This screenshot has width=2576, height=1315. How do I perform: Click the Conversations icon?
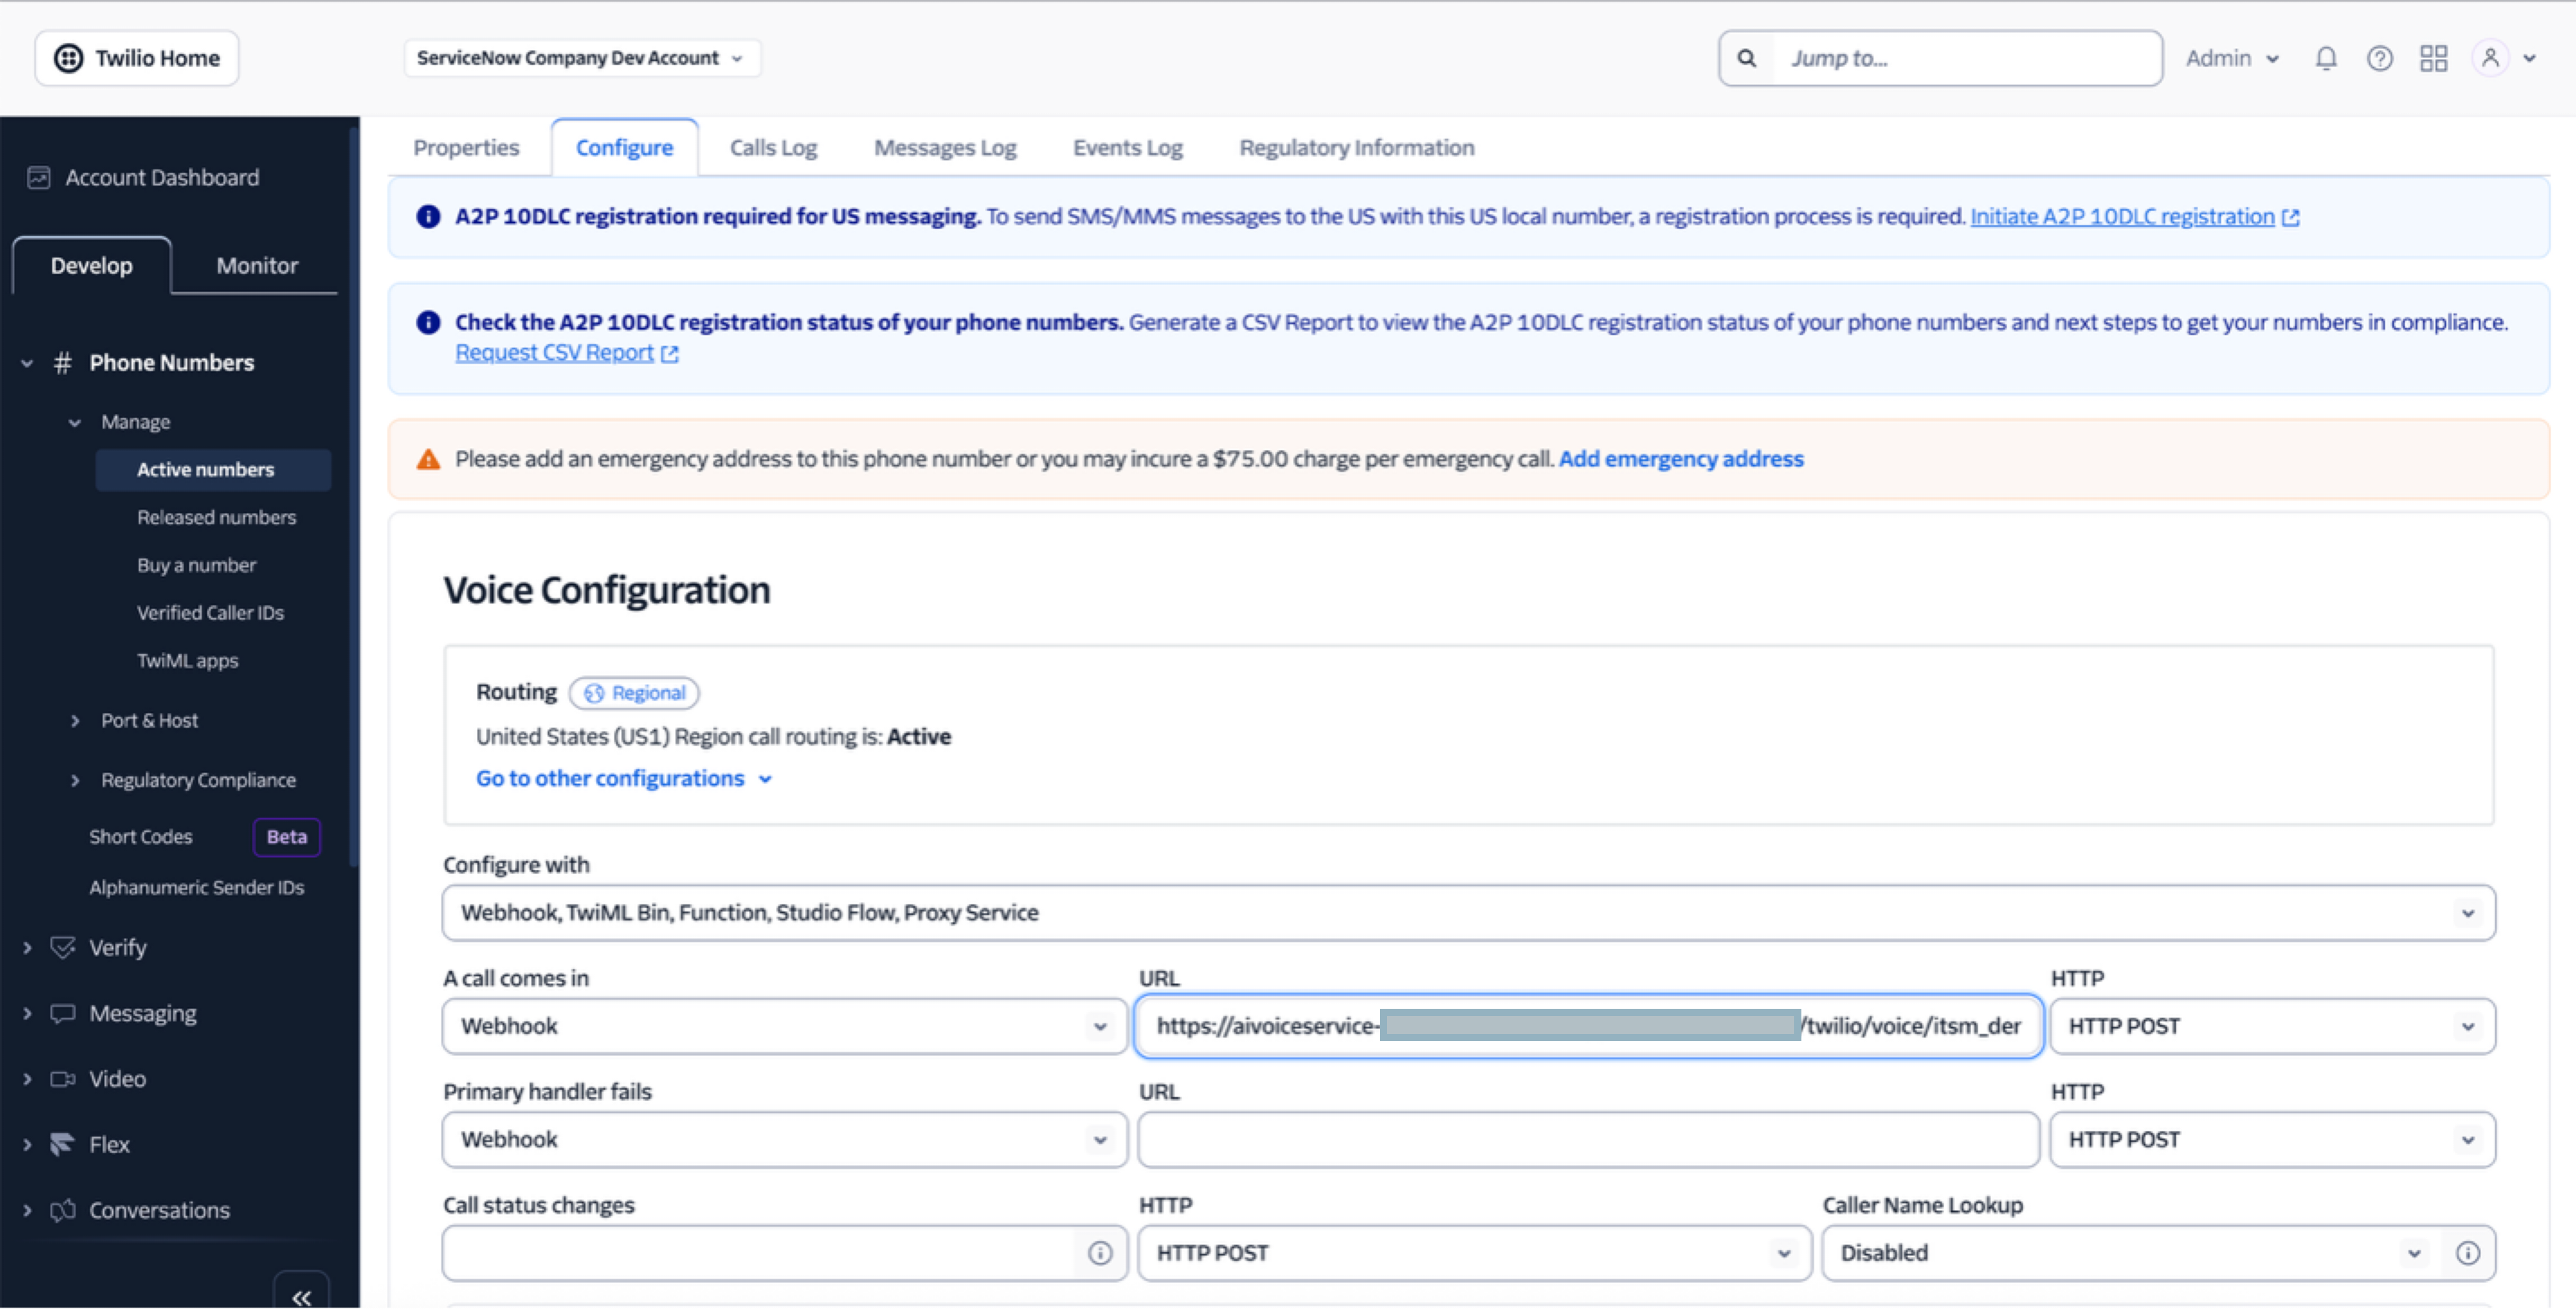tap(63, 1211)
